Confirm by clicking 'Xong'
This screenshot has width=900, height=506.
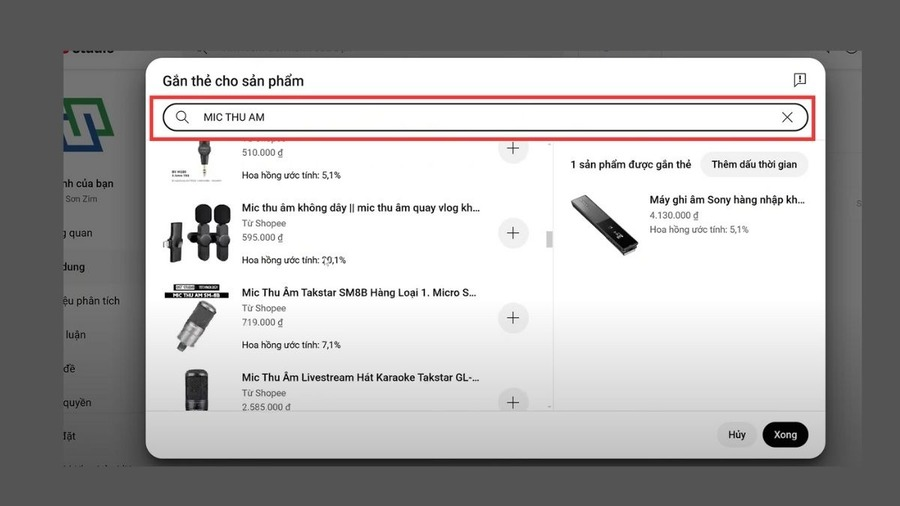pos(785,435)
